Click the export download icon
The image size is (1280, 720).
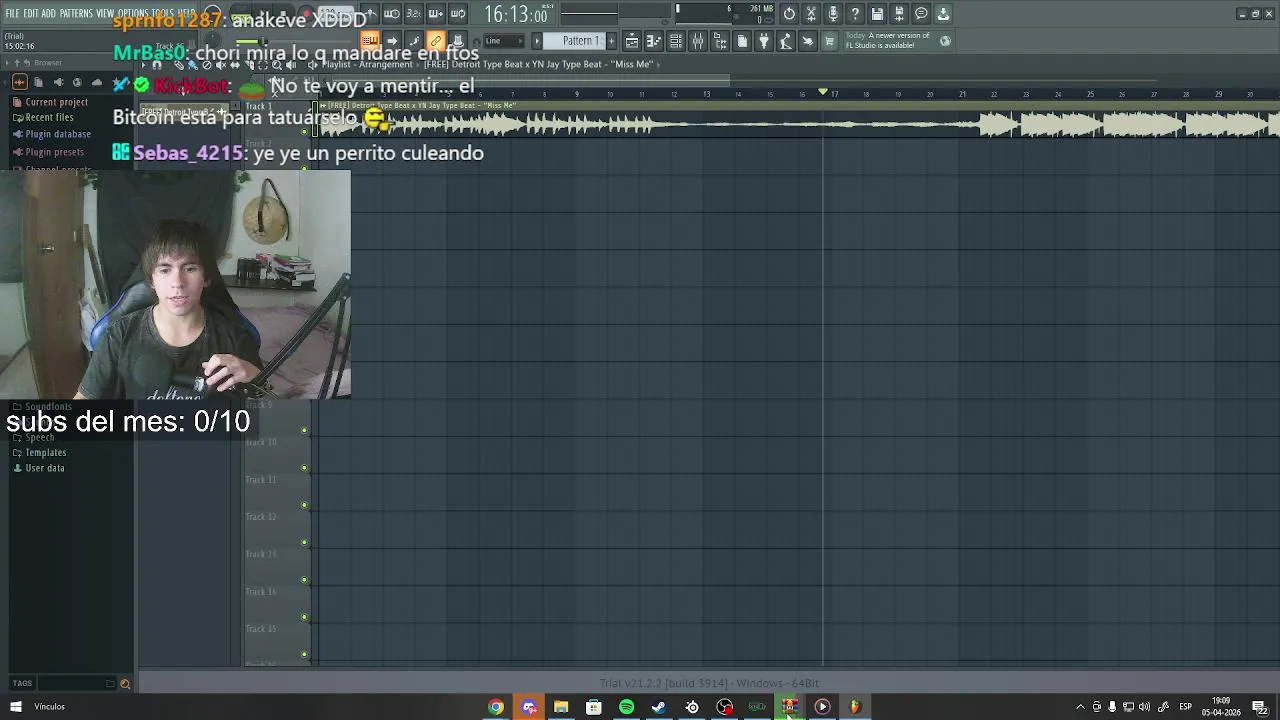(x=943, y=14)
